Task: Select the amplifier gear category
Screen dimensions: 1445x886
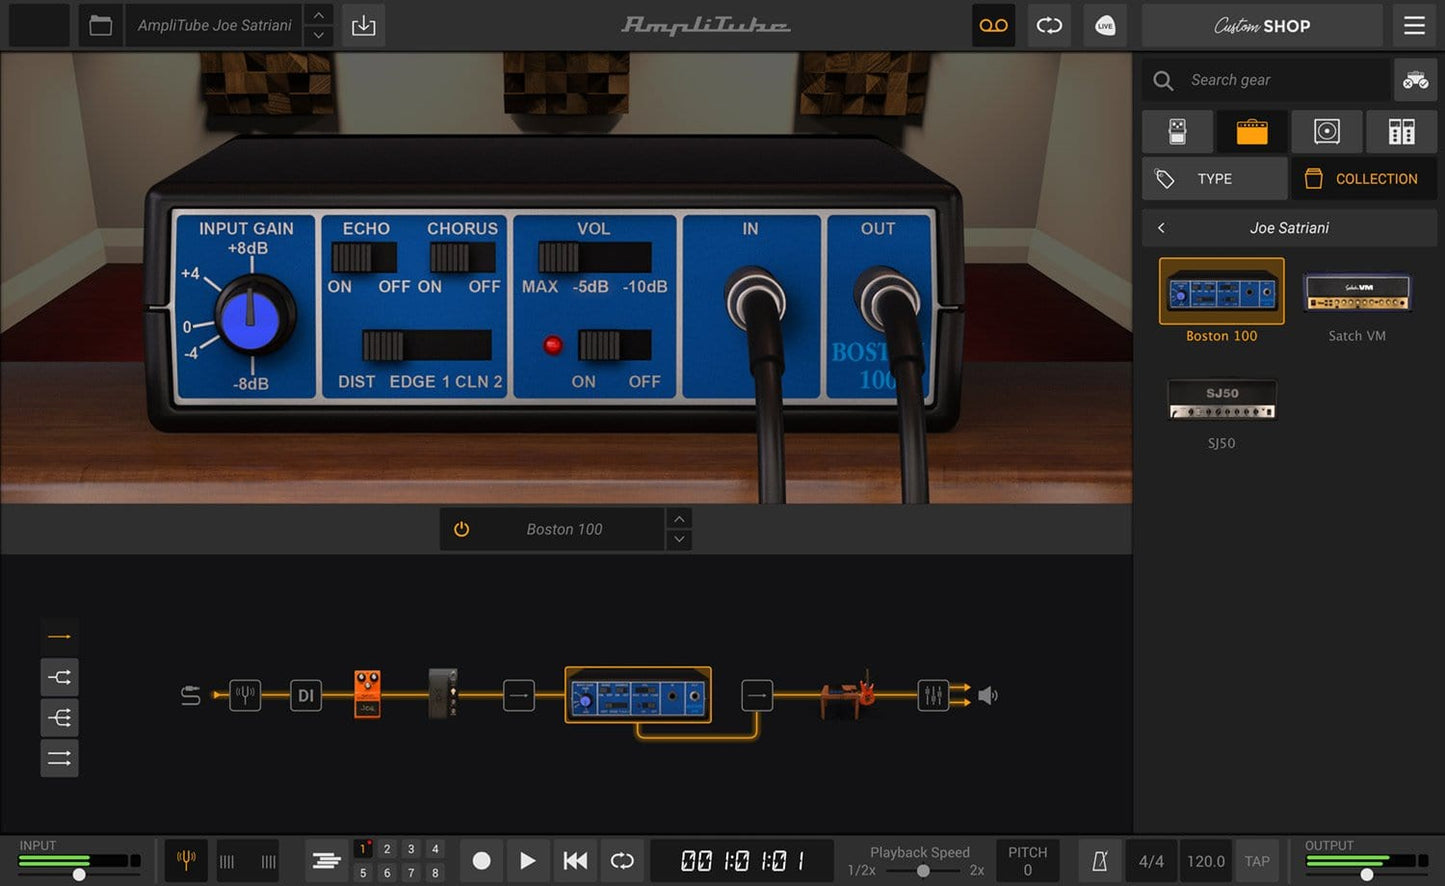Action: (1252, 131)
